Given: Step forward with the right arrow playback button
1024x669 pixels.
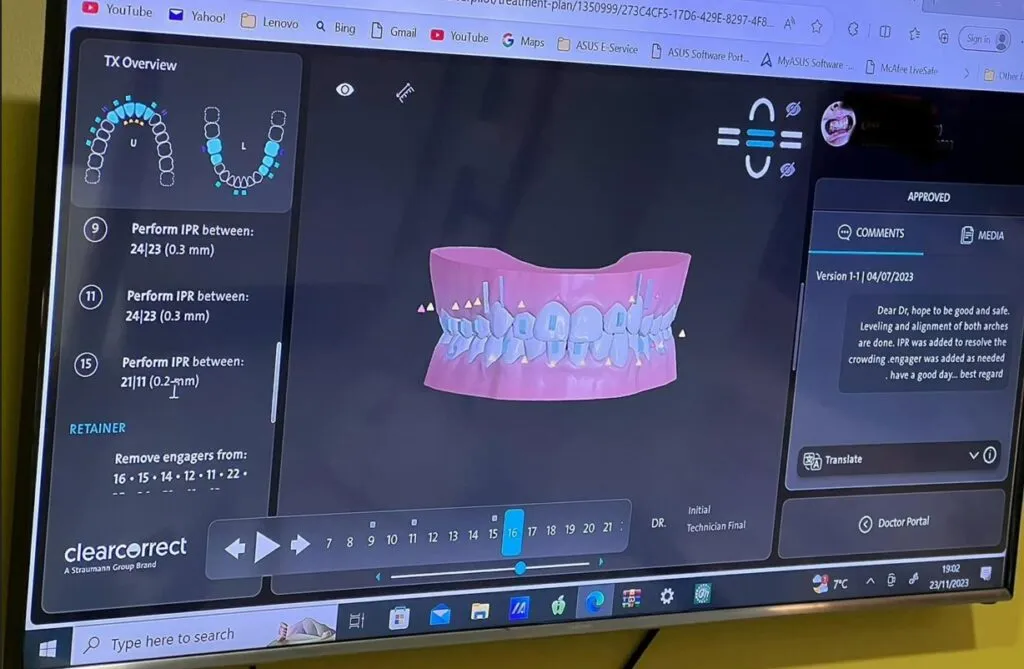Looking at the screenshot, I should tap(300, 544).
